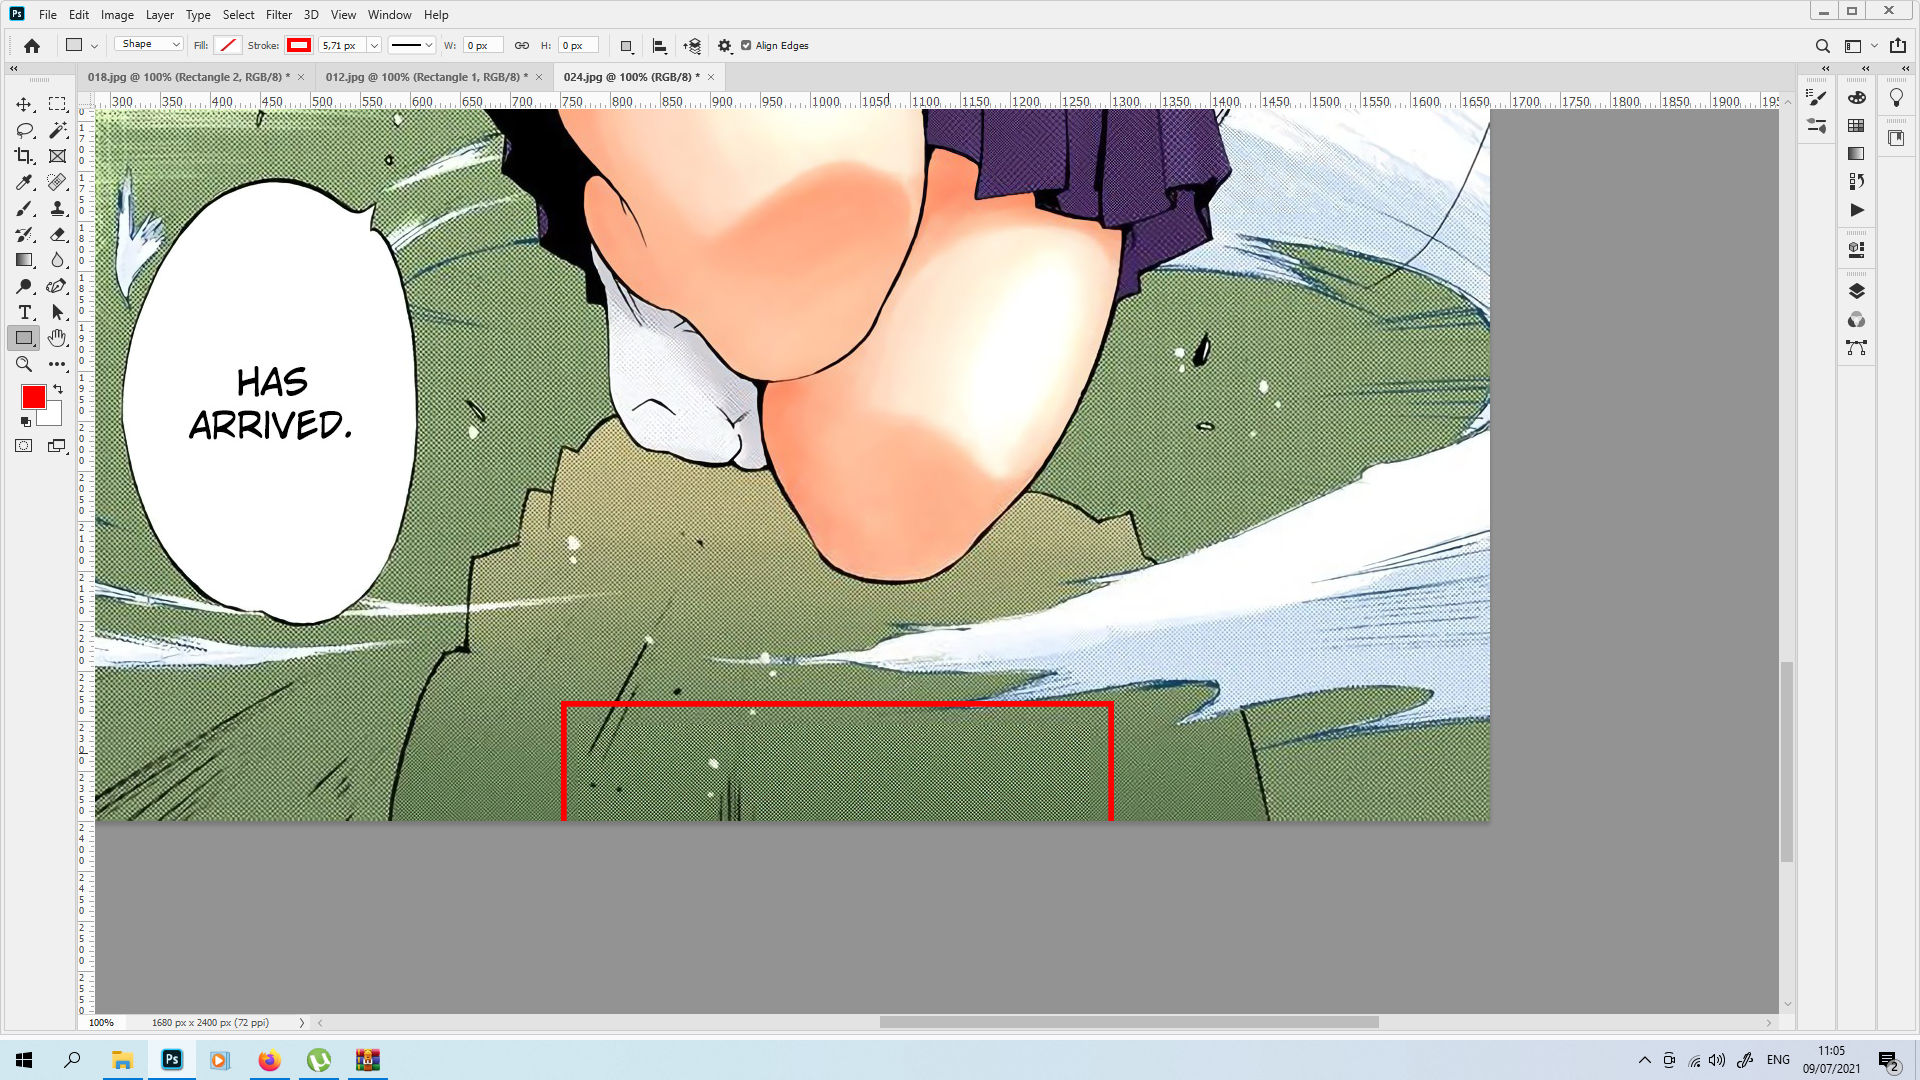Open the Libraries panel
The width and height of the screenshot is (1920, 1080).
[1897, 138]
